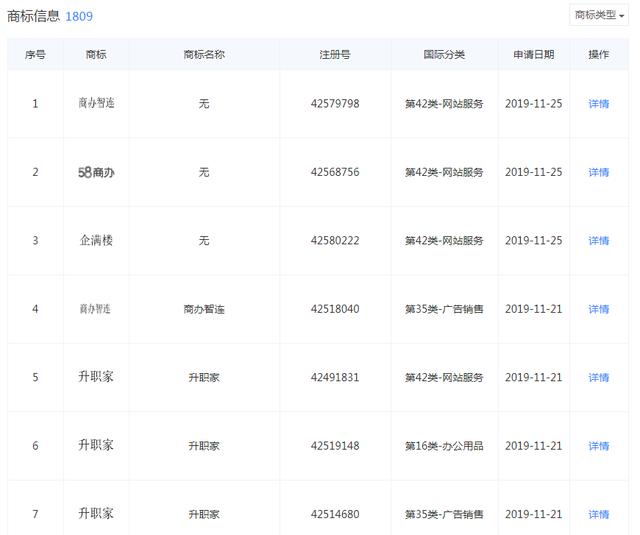This screenshot has width=640, height=535.
Task: Click trademark name 无 in row 3
Action: [x=204, y=241]
